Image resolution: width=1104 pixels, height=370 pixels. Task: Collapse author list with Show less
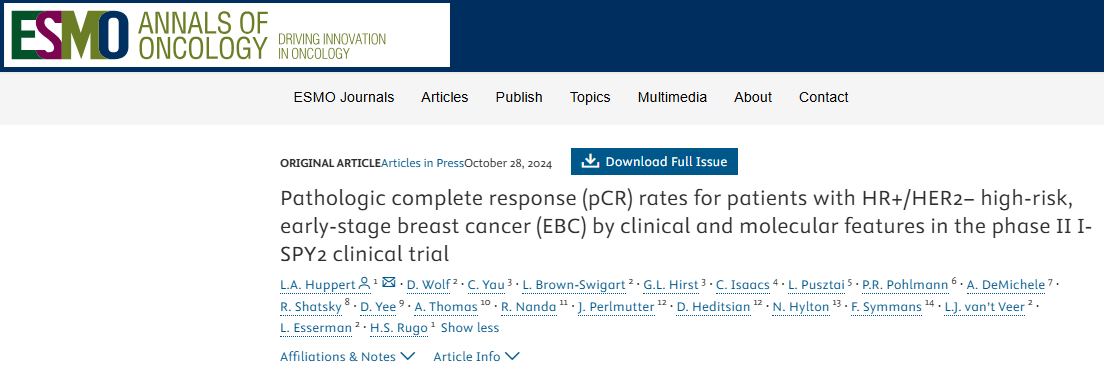tap(470, 328)
